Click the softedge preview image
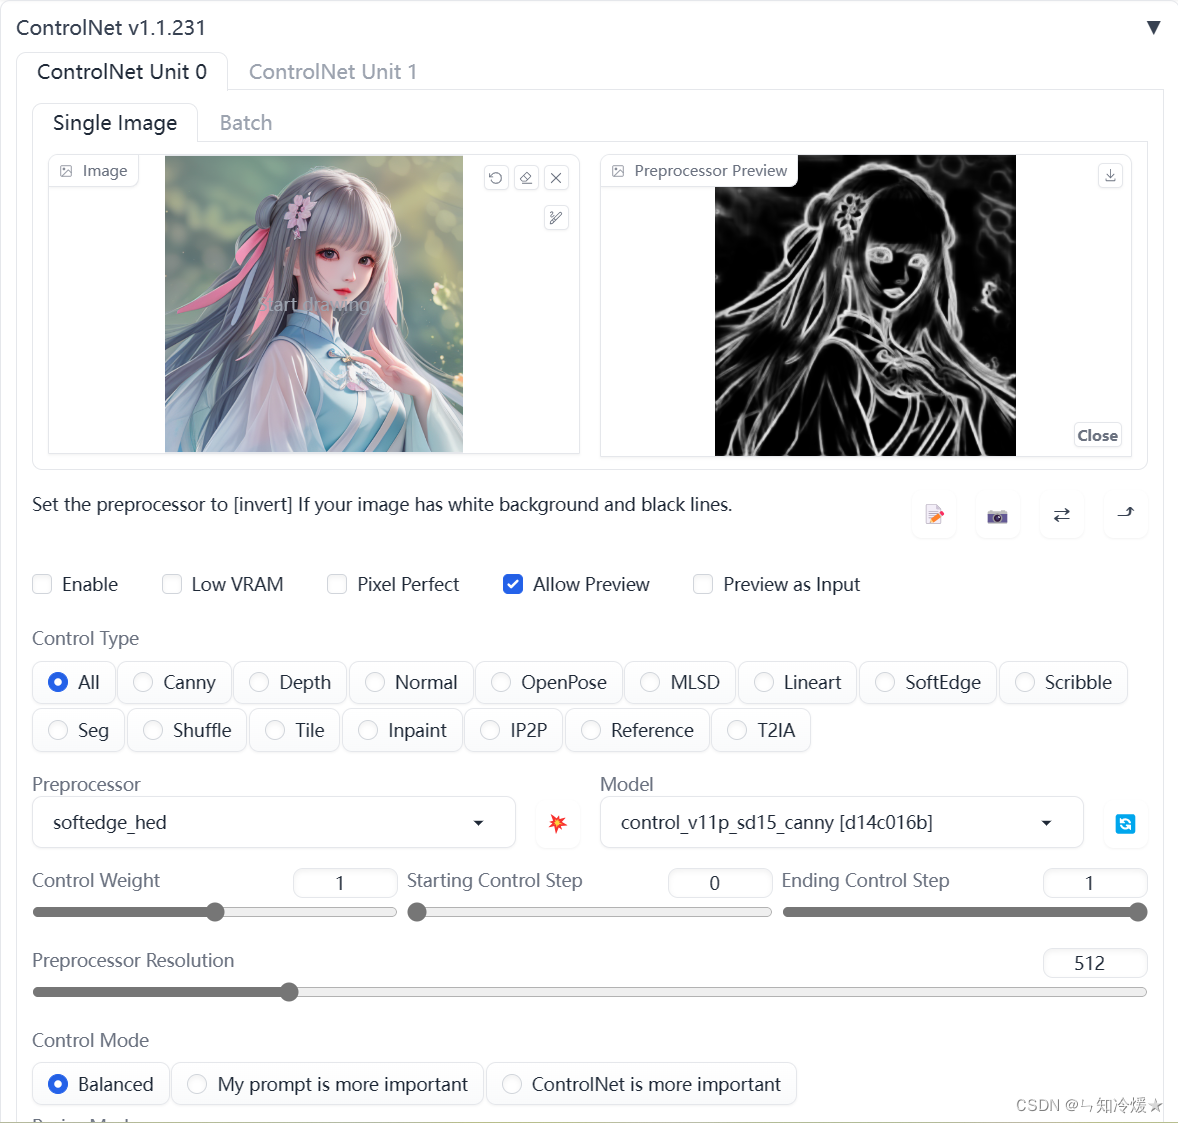This screenshot has width=1178, height=1123. [865, 305]
